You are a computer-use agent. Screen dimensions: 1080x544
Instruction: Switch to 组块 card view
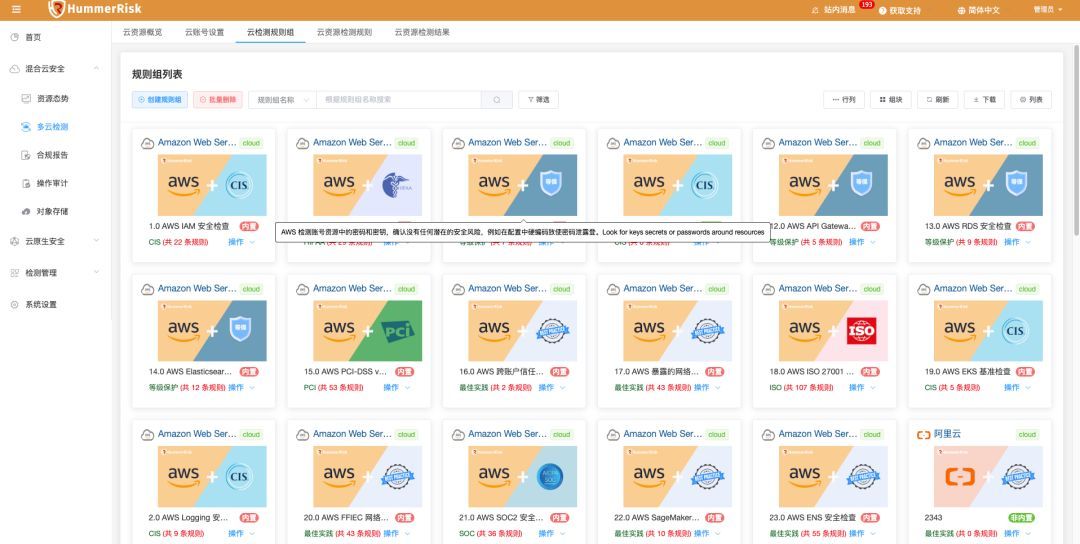click(891, 100)
